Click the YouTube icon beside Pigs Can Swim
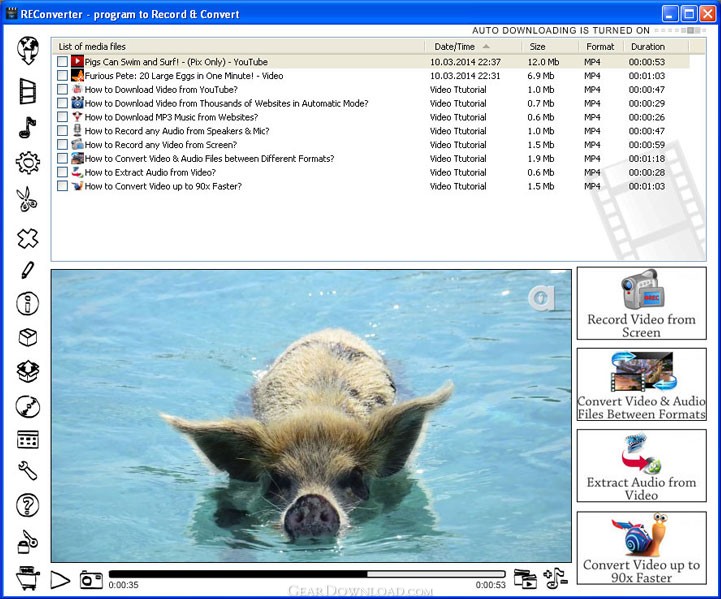This screenshot has height=599, width=721. tap(77, 61)
